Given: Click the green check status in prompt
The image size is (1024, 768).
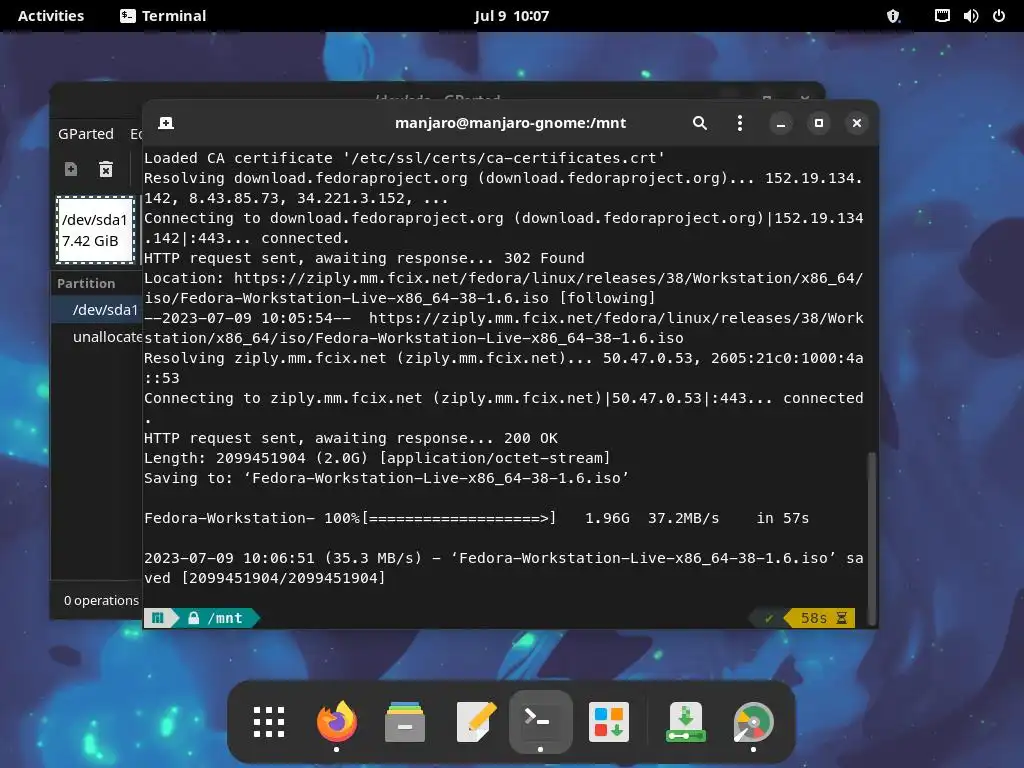Looking at the screenshot, I should [769, 618].
